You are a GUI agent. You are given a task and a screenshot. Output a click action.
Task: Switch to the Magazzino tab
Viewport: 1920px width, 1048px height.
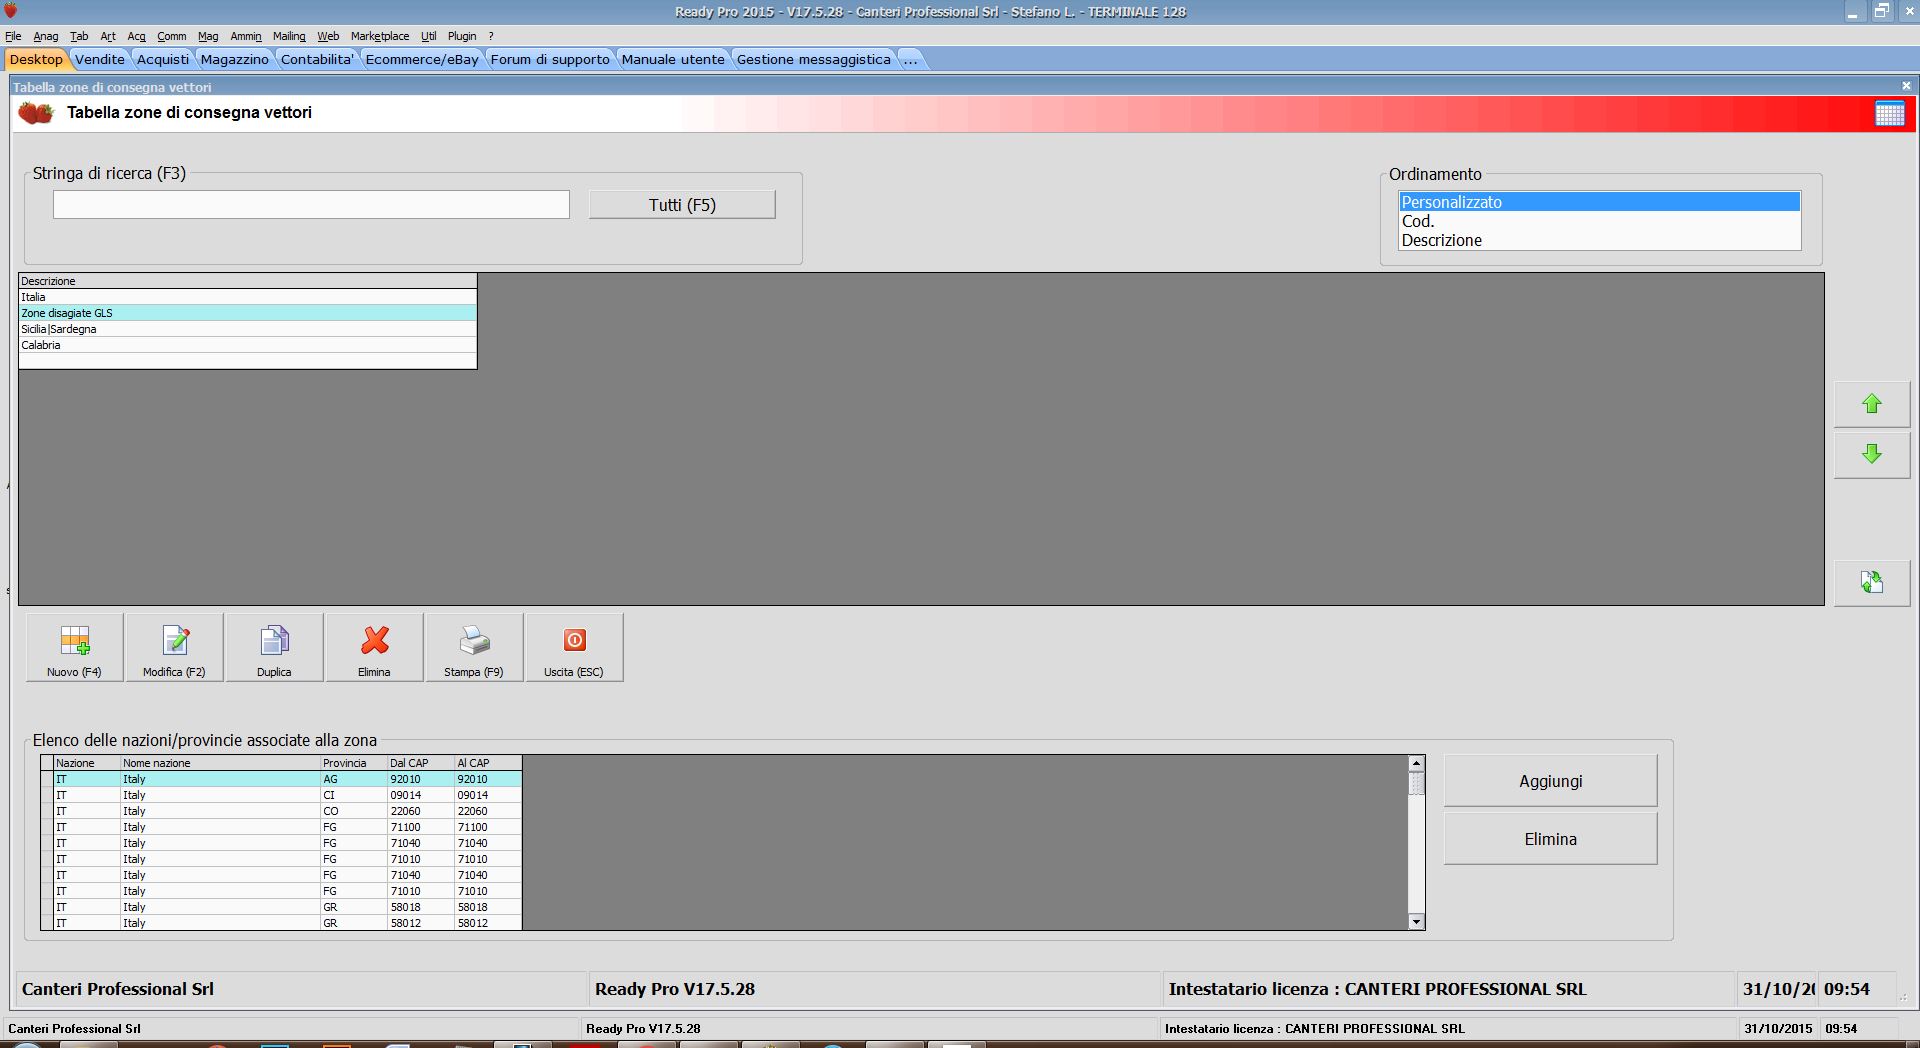(x=235, y=59)
